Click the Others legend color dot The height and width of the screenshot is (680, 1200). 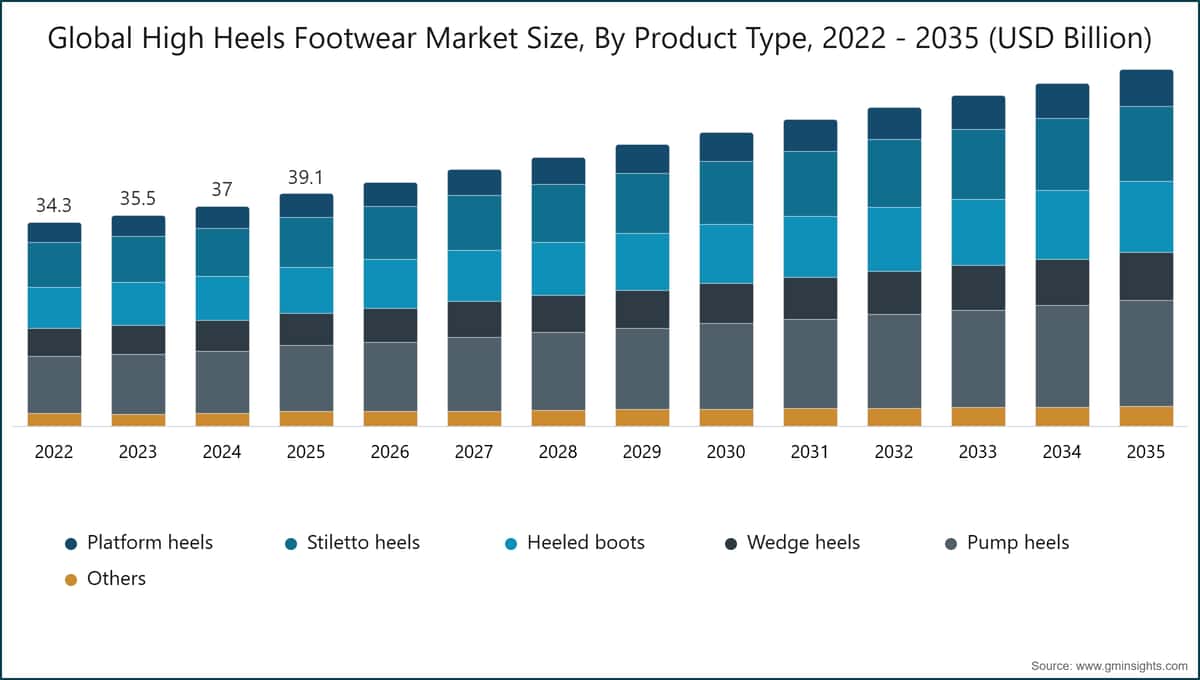[70, 578]
